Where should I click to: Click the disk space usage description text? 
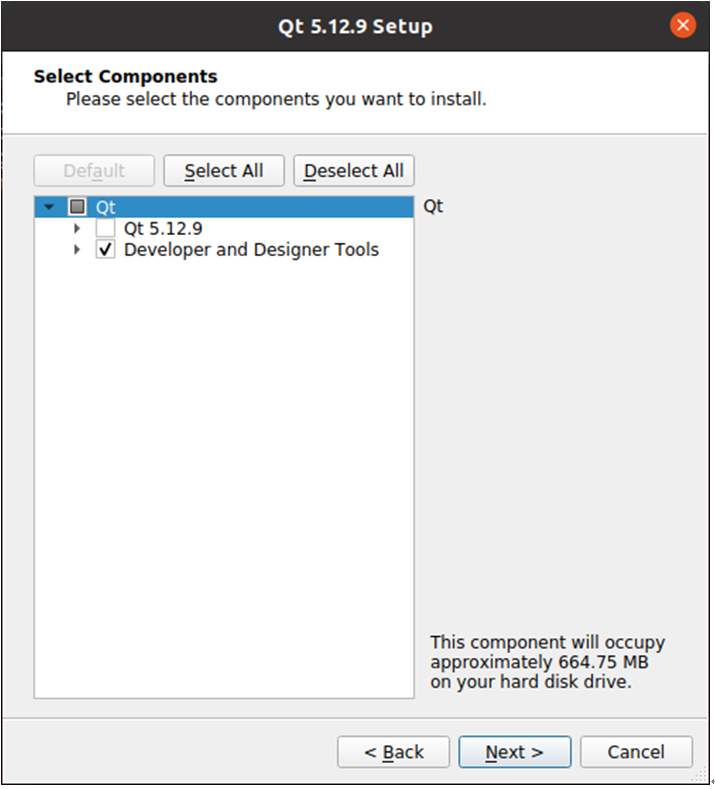tap(547, 662)
